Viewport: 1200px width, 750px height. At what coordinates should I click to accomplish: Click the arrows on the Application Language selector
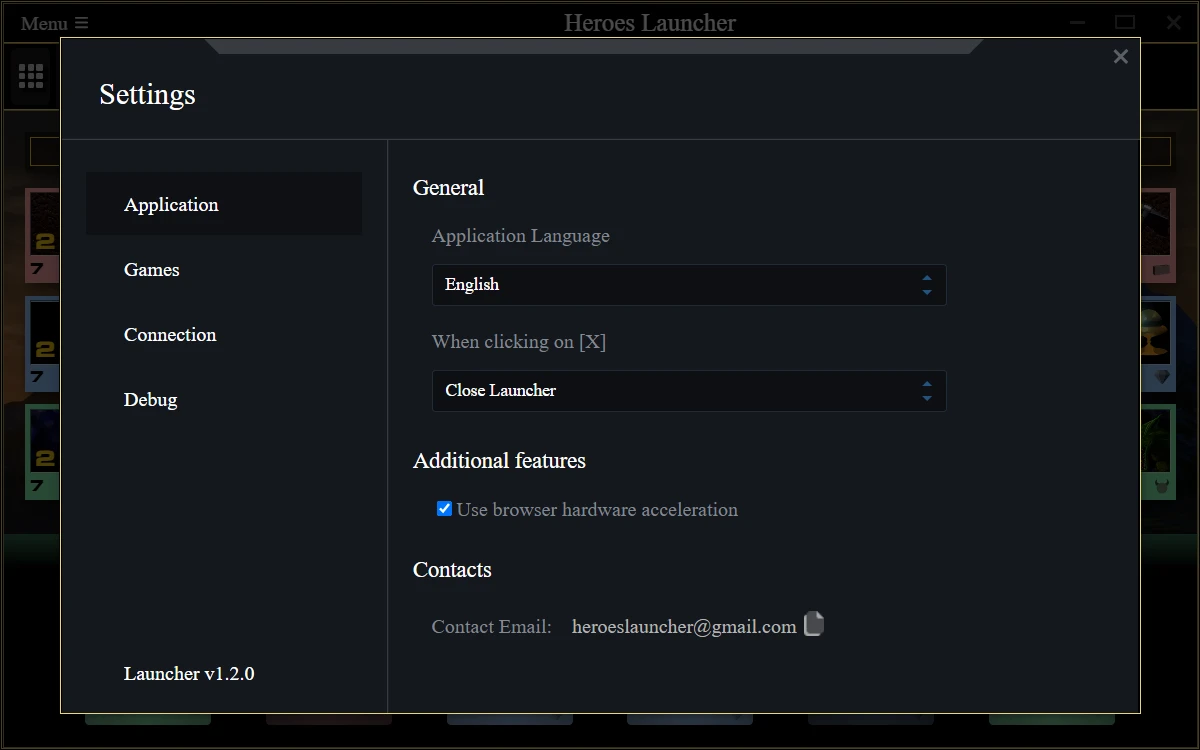926,285
